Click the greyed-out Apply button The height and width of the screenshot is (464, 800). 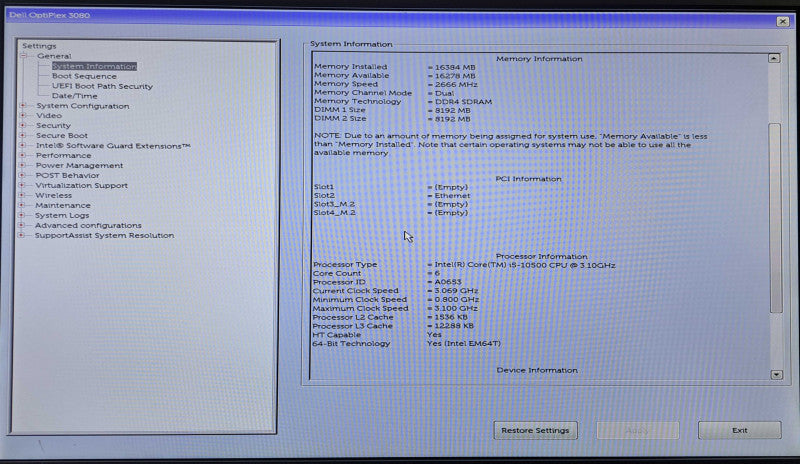(637, 430)
